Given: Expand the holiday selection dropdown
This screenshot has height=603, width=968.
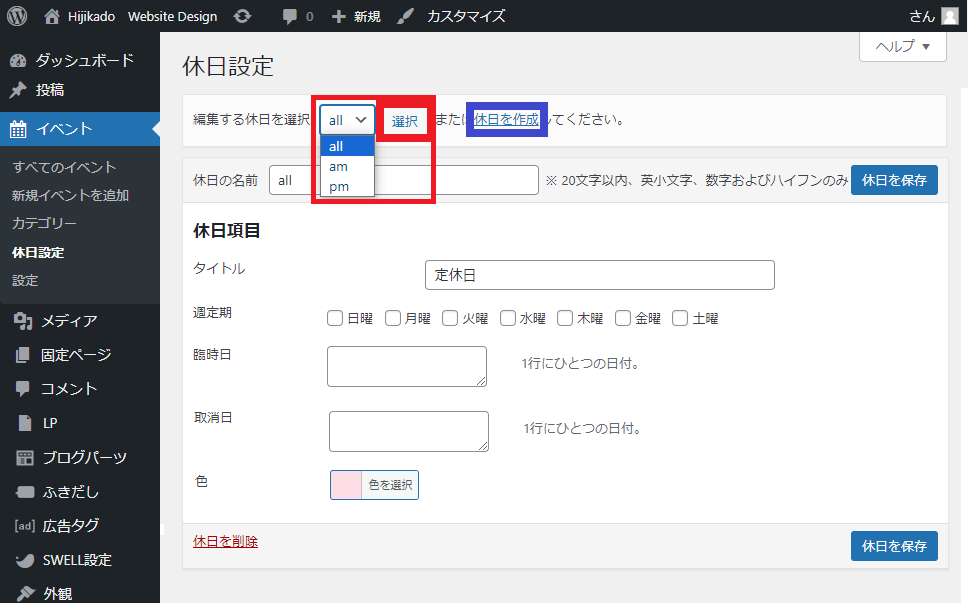Looking at the screenshot, I should point(347,120).
